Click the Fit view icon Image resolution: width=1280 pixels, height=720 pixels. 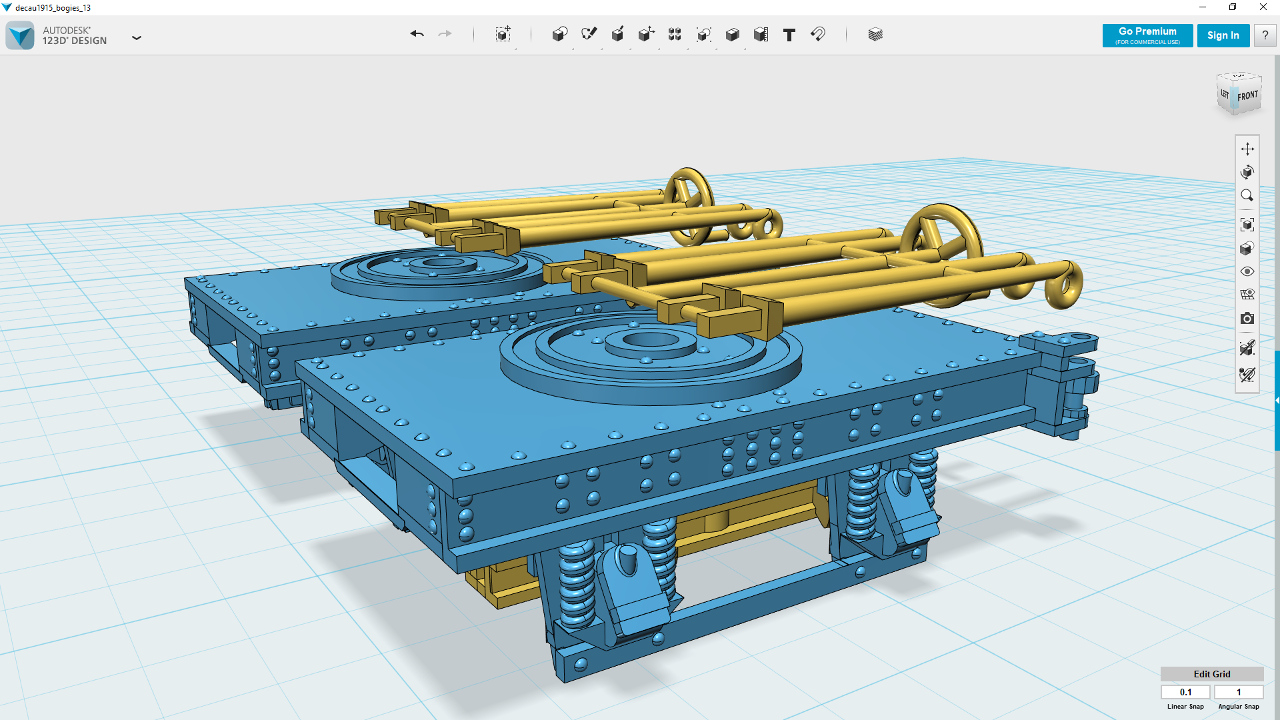[1247, 224]
